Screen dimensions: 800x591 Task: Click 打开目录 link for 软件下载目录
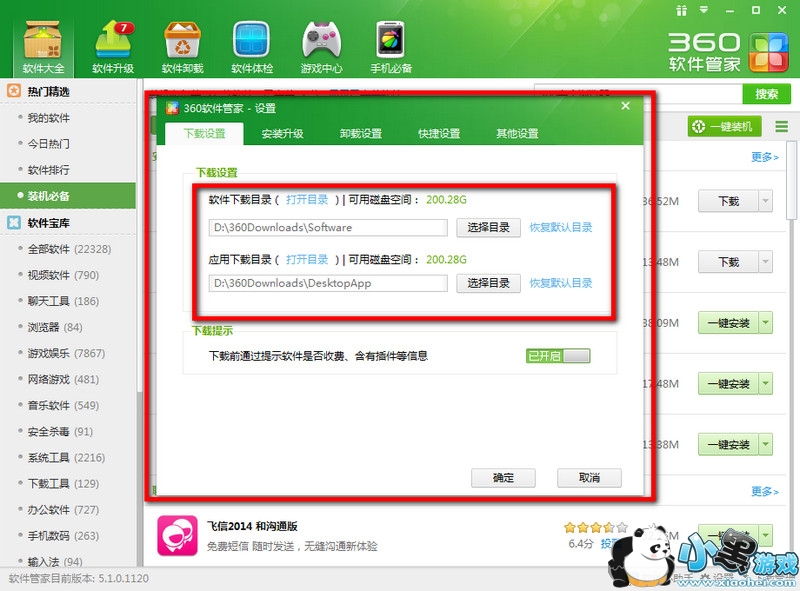[307, 200]
